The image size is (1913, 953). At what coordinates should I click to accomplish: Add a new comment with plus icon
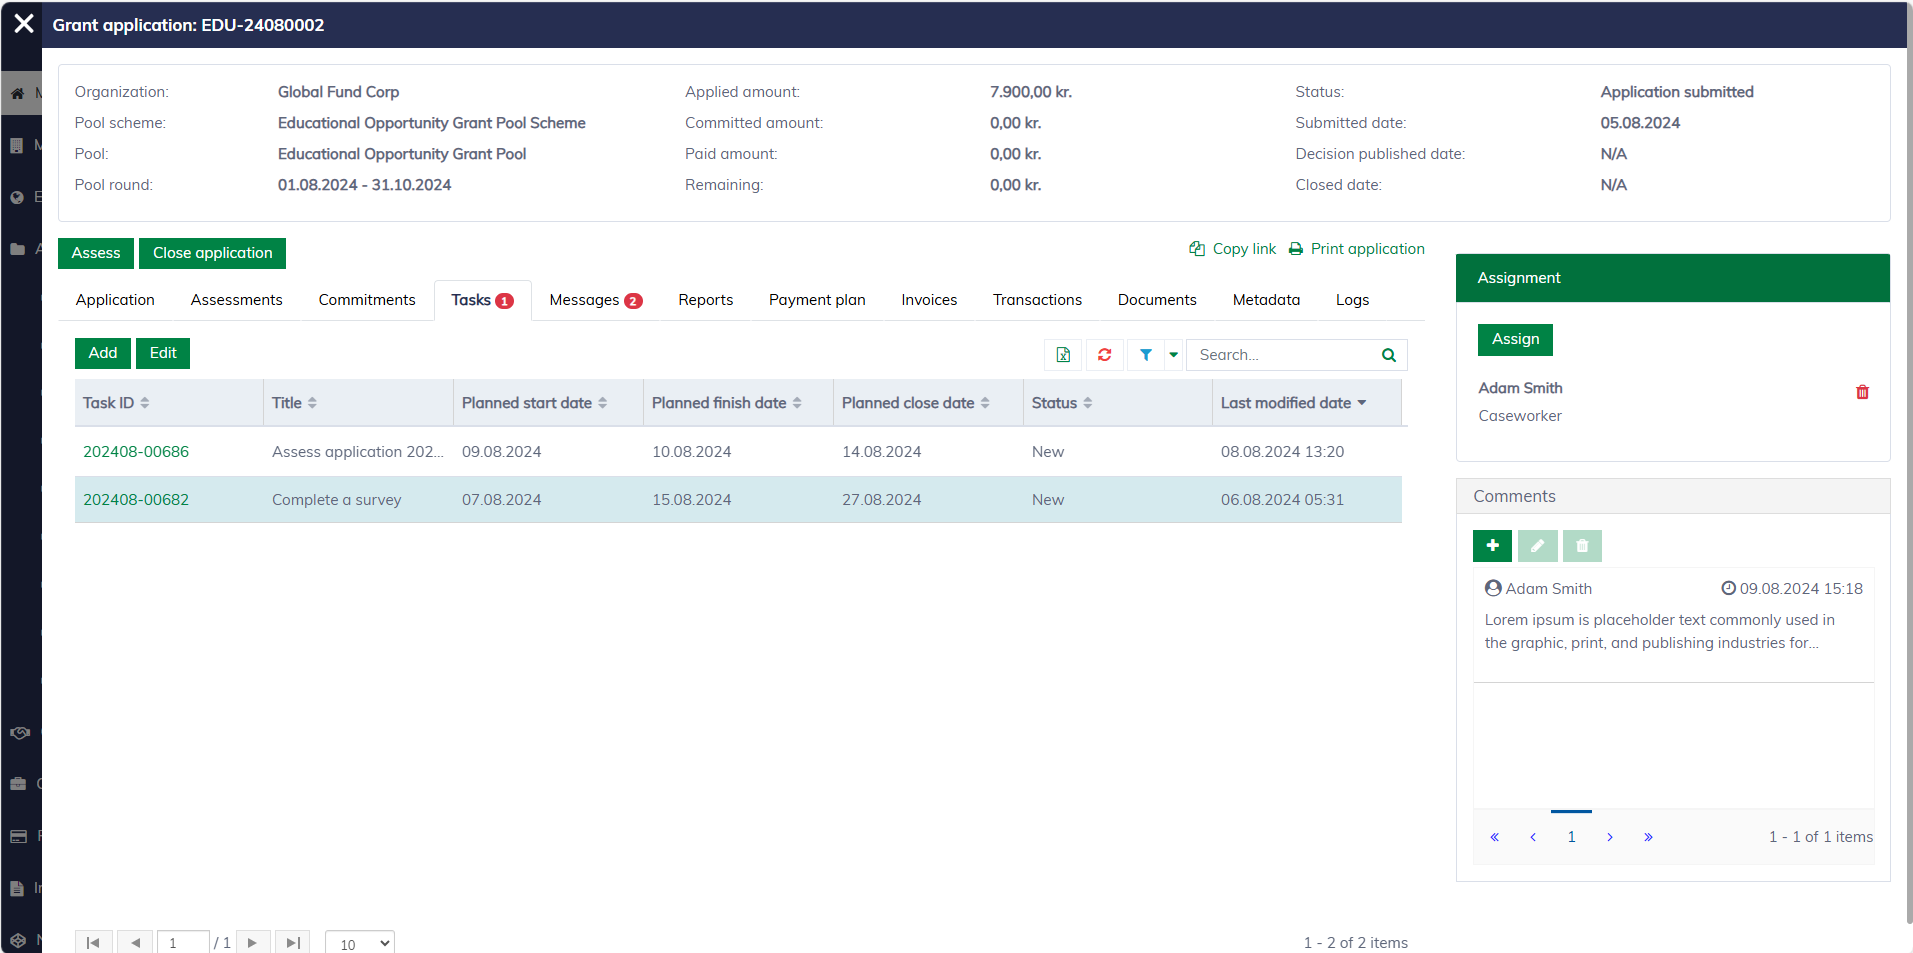pyautogui.click(x=1492, y=546)
